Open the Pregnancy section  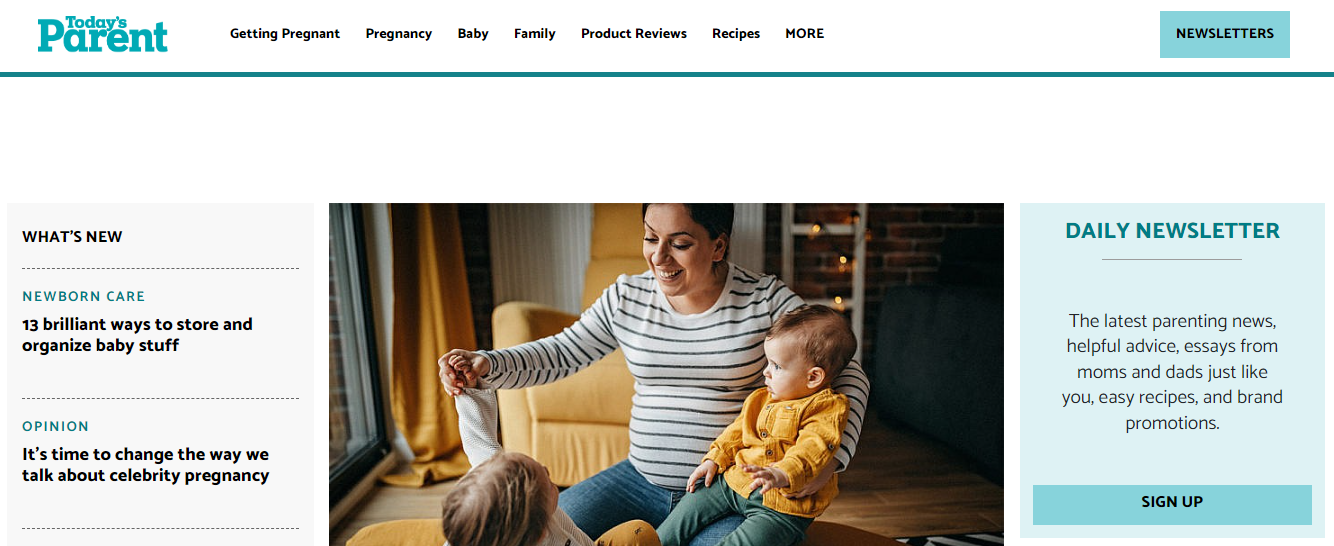(399, 34)
